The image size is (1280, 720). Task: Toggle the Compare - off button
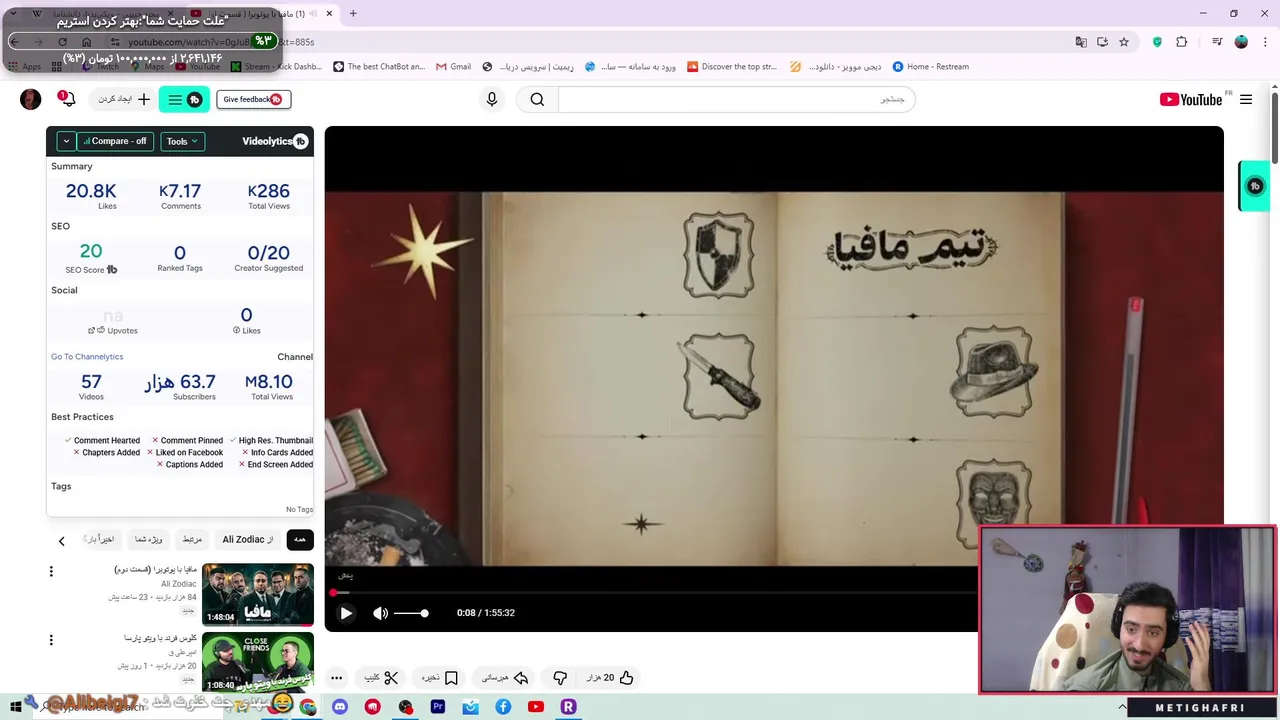[x=114, y=141]
